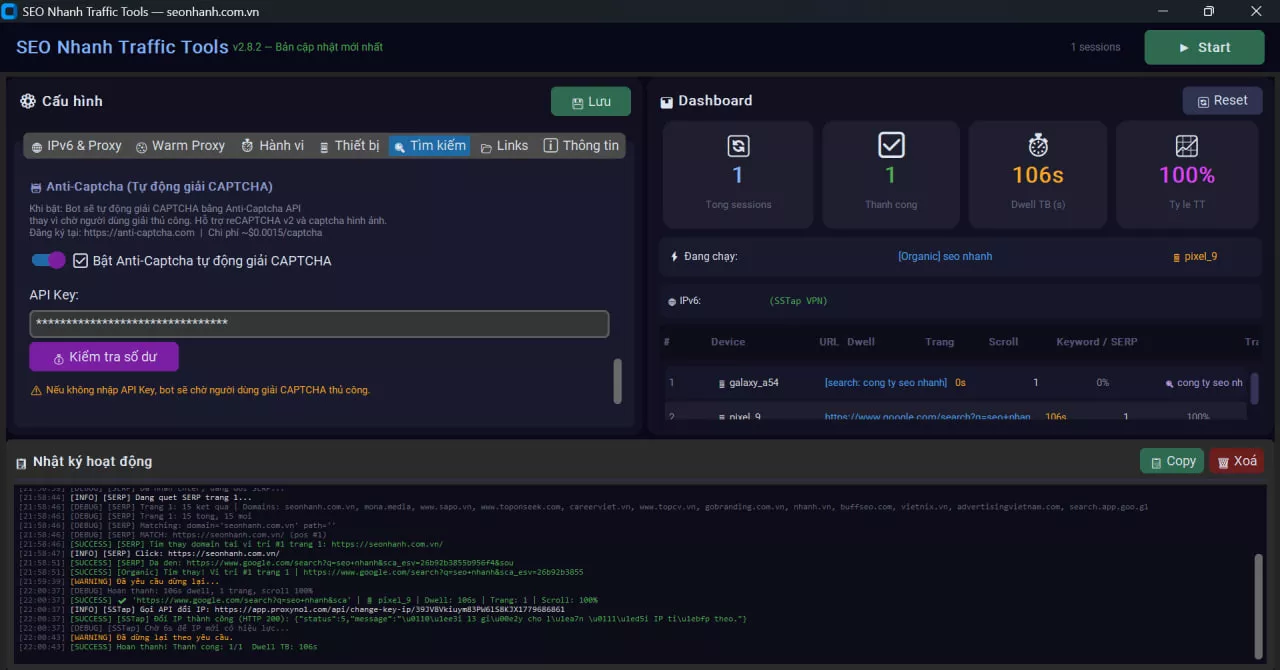Uncheck Bật Anti-Captcha tự động giải CAPTCHA
1280x670 pixels.
(x=81, y=260)
